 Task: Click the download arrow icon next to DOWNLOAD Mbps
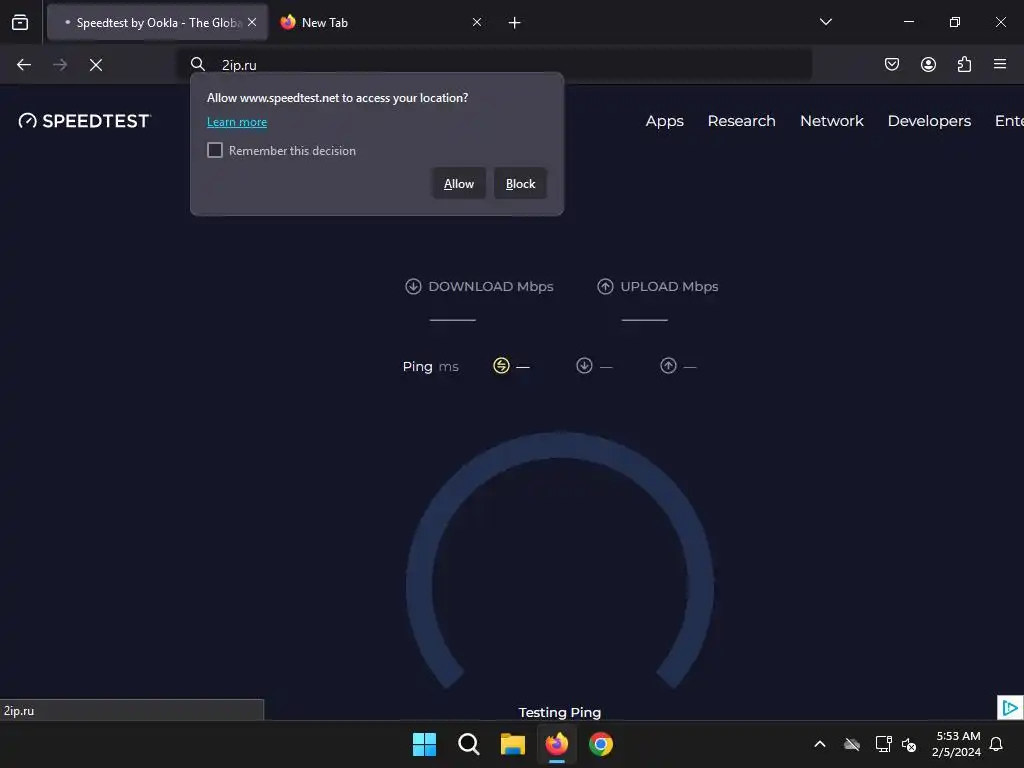coord(413,286)
